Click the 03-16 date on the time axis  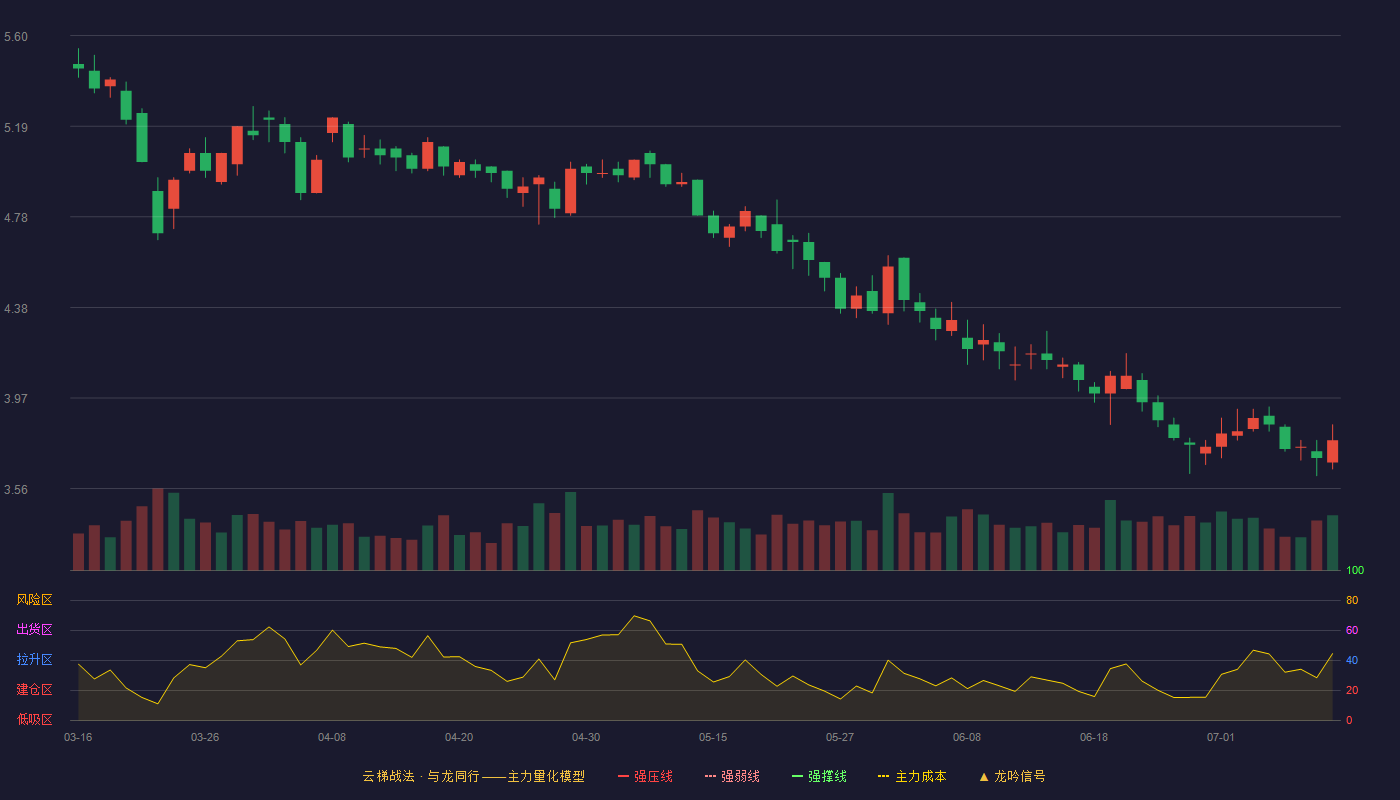coord(78,737)
